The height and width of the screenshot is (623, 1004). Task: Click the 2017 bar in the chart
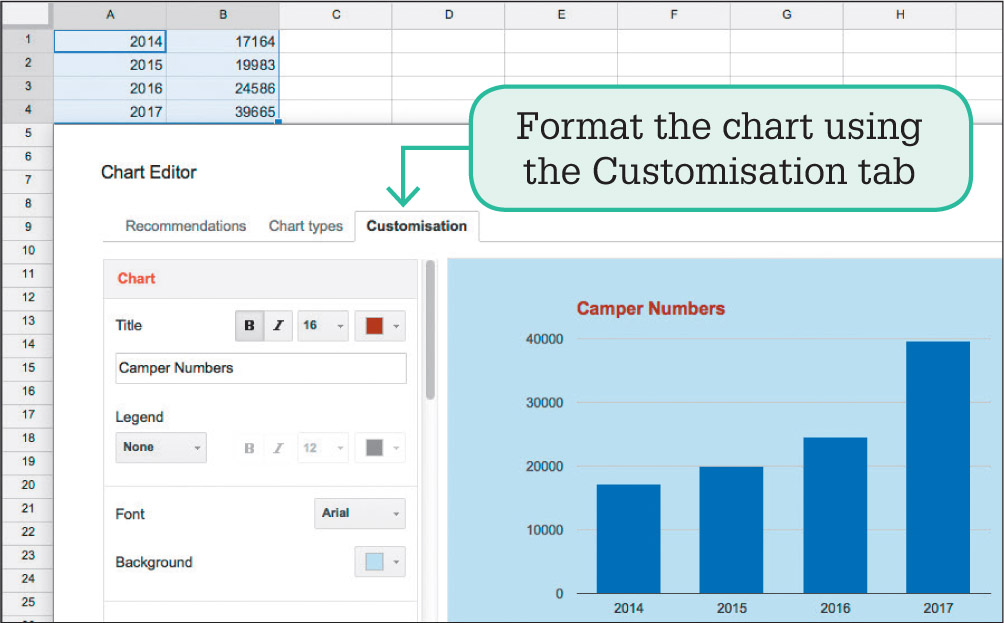click(x=938, y=467)
